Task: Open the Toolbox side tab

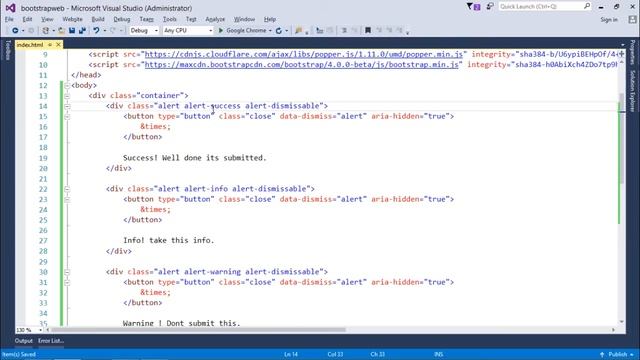Action: tap(7, 50)
